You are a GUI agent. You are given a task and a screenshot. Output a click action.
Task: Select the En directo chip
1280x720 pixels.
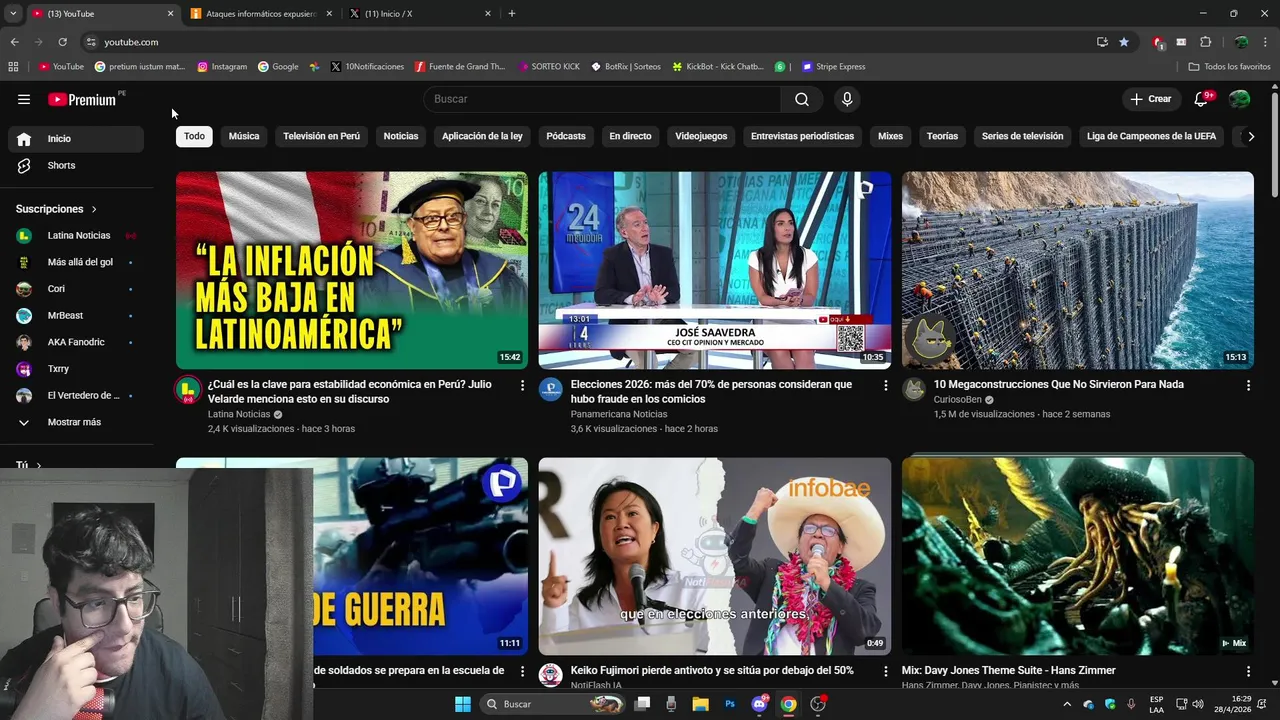click(630, 136)
